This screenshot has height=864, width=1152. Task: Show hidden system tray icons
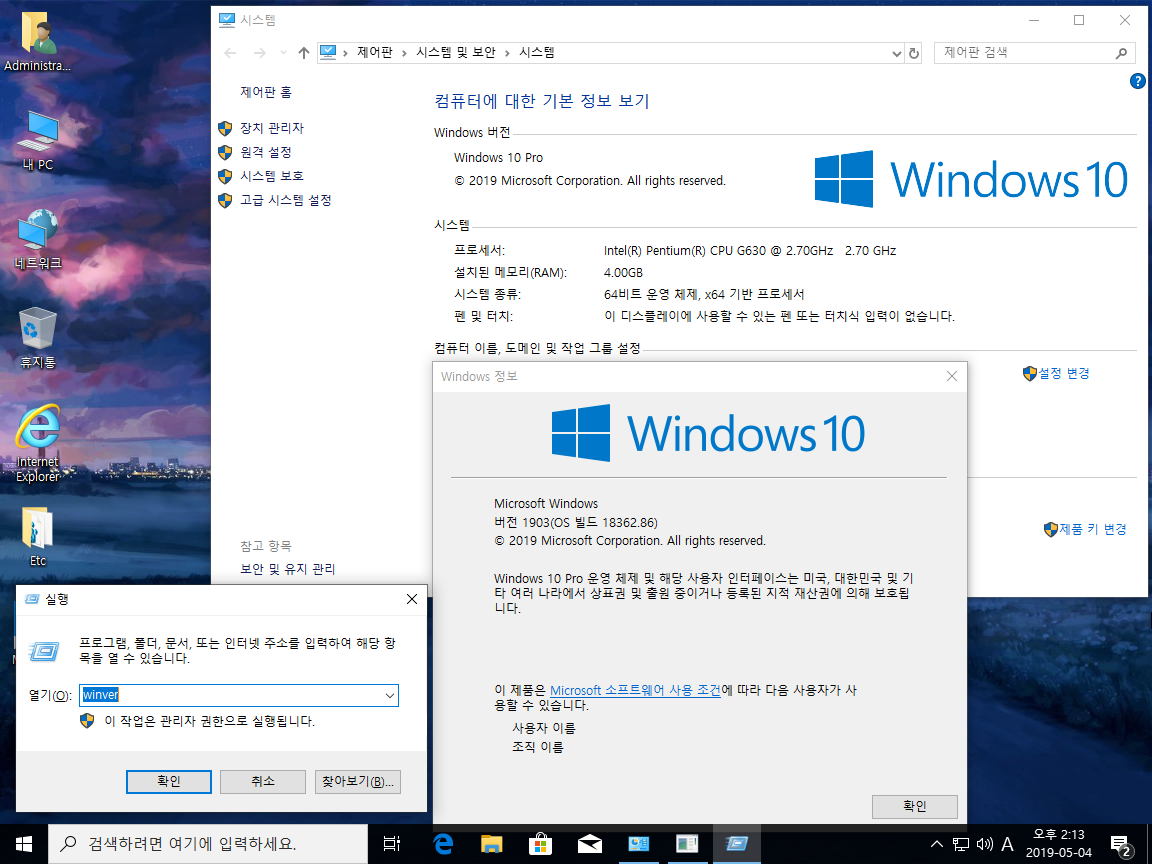[x=937, y=844]
